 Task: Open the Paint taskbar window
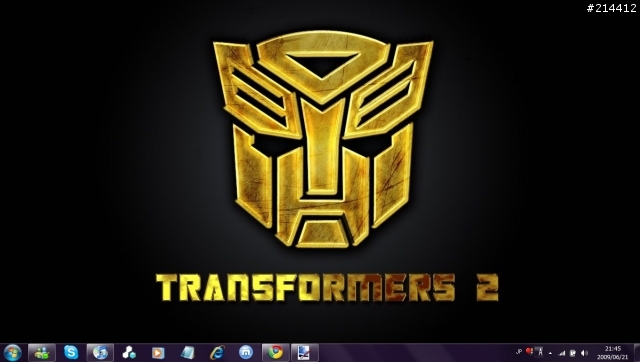coord(304,353)
